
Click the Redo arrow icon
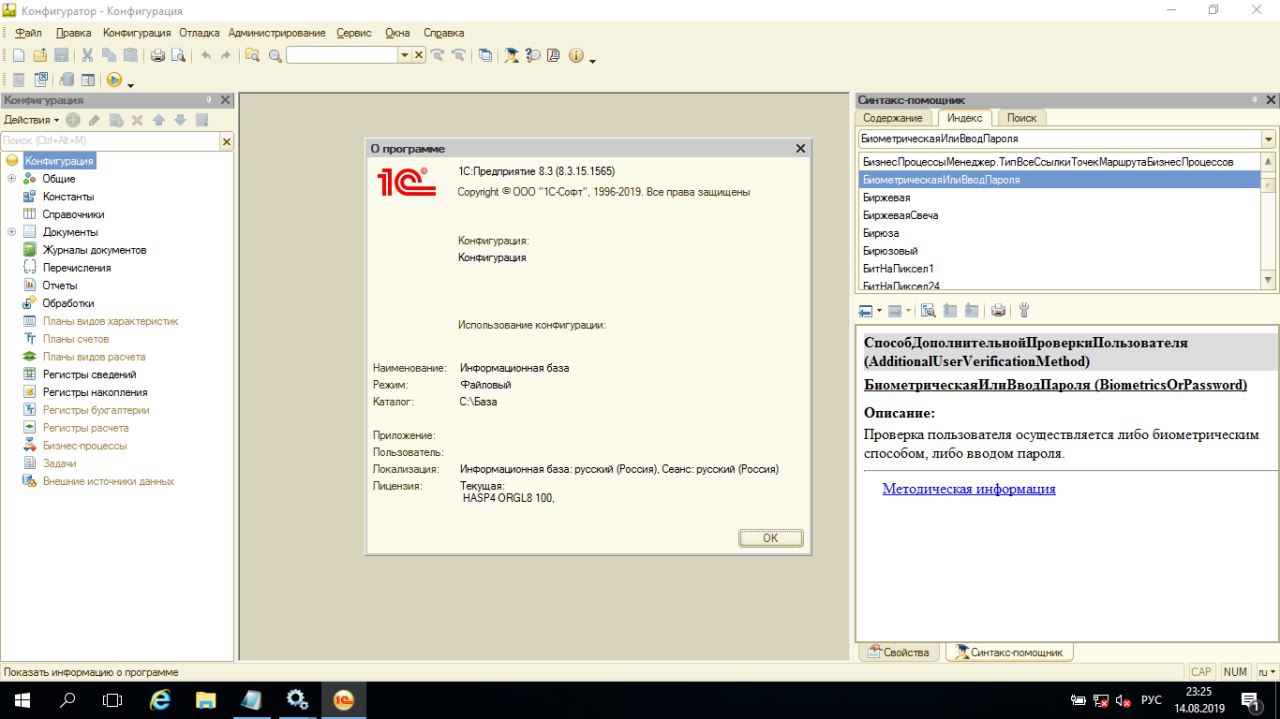[226, 56]
